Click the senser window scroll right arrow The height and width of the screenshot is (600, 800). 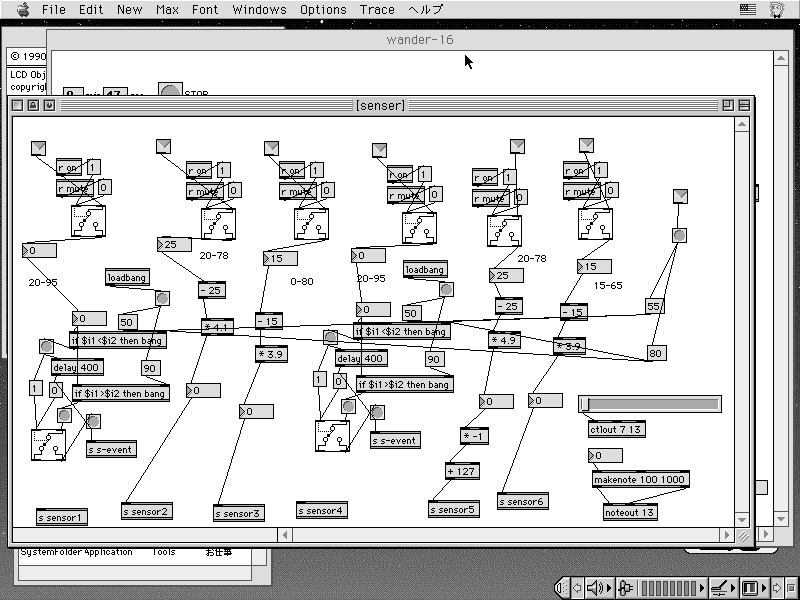click(x=726, y=535)
